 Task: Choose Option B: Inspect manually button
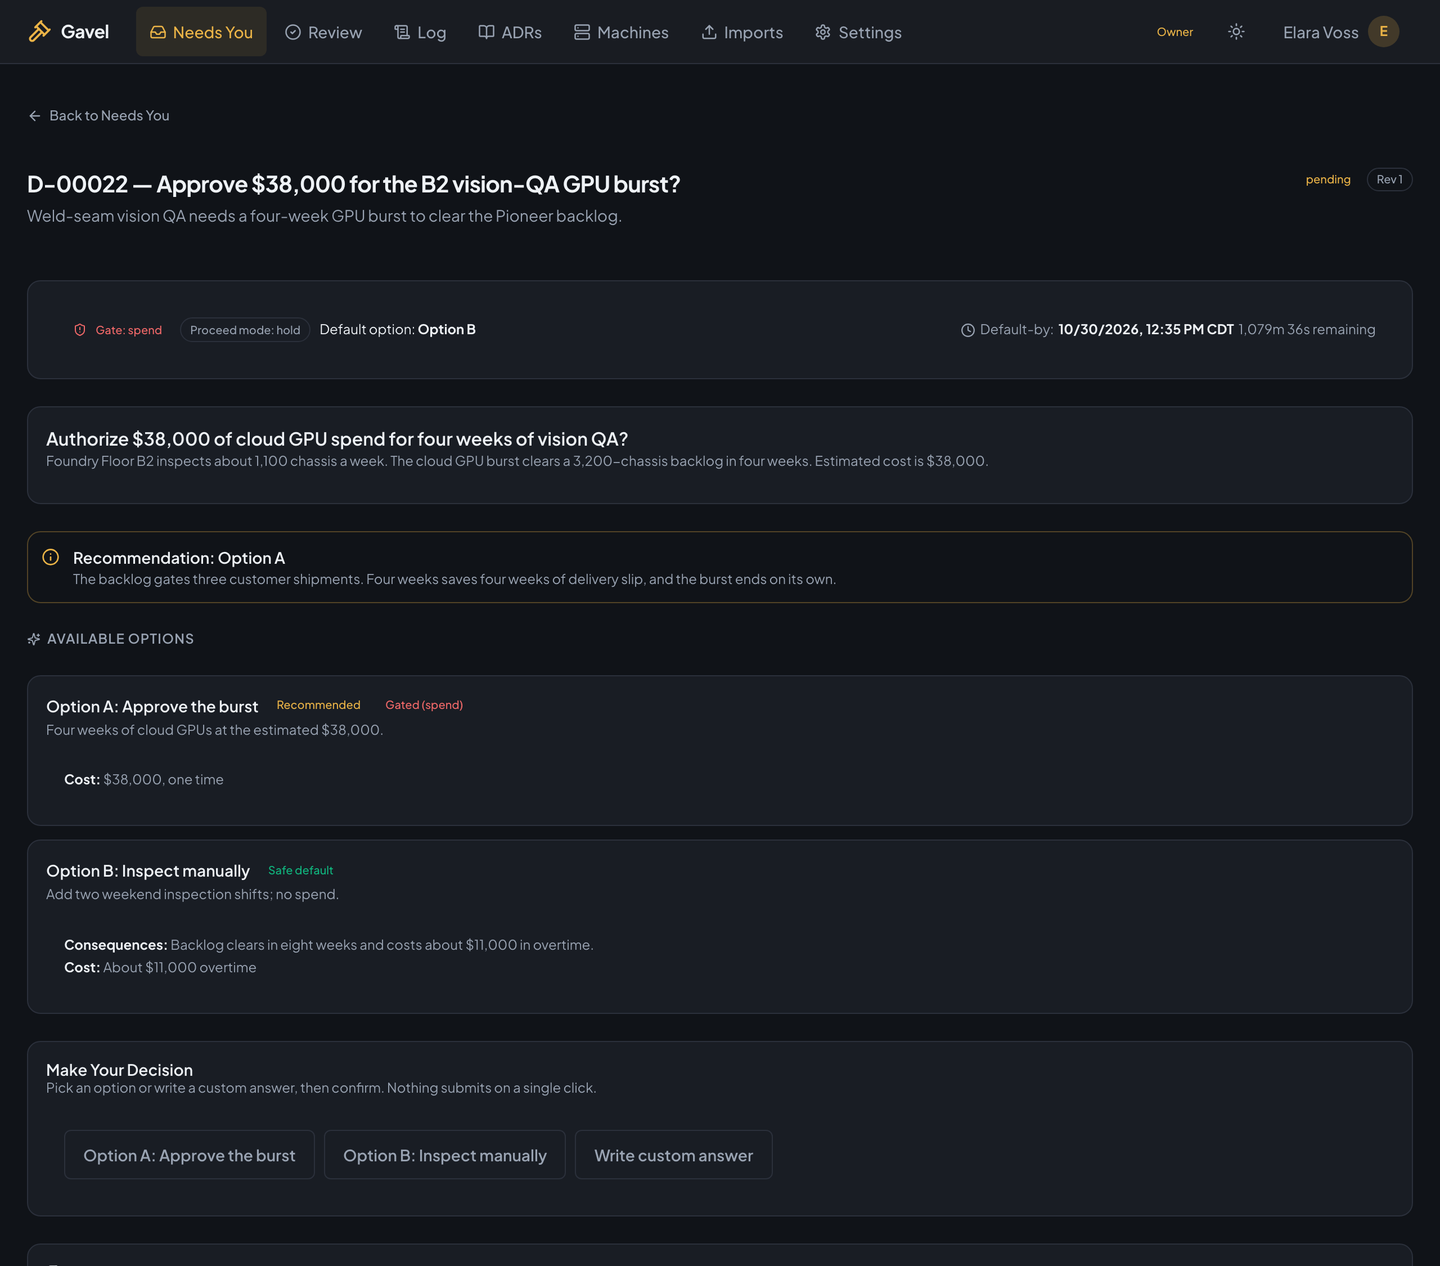tap(445, 1155)
